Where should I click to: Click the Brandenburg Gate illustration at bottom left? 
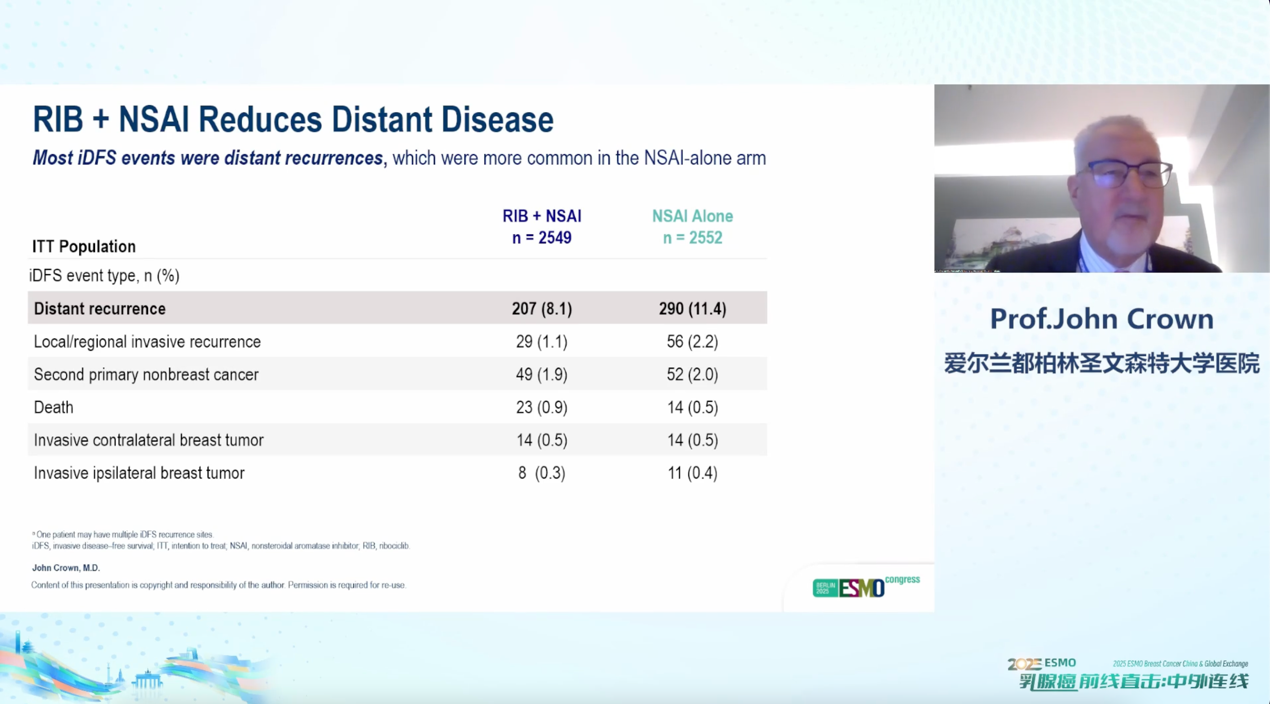[147, 681]
